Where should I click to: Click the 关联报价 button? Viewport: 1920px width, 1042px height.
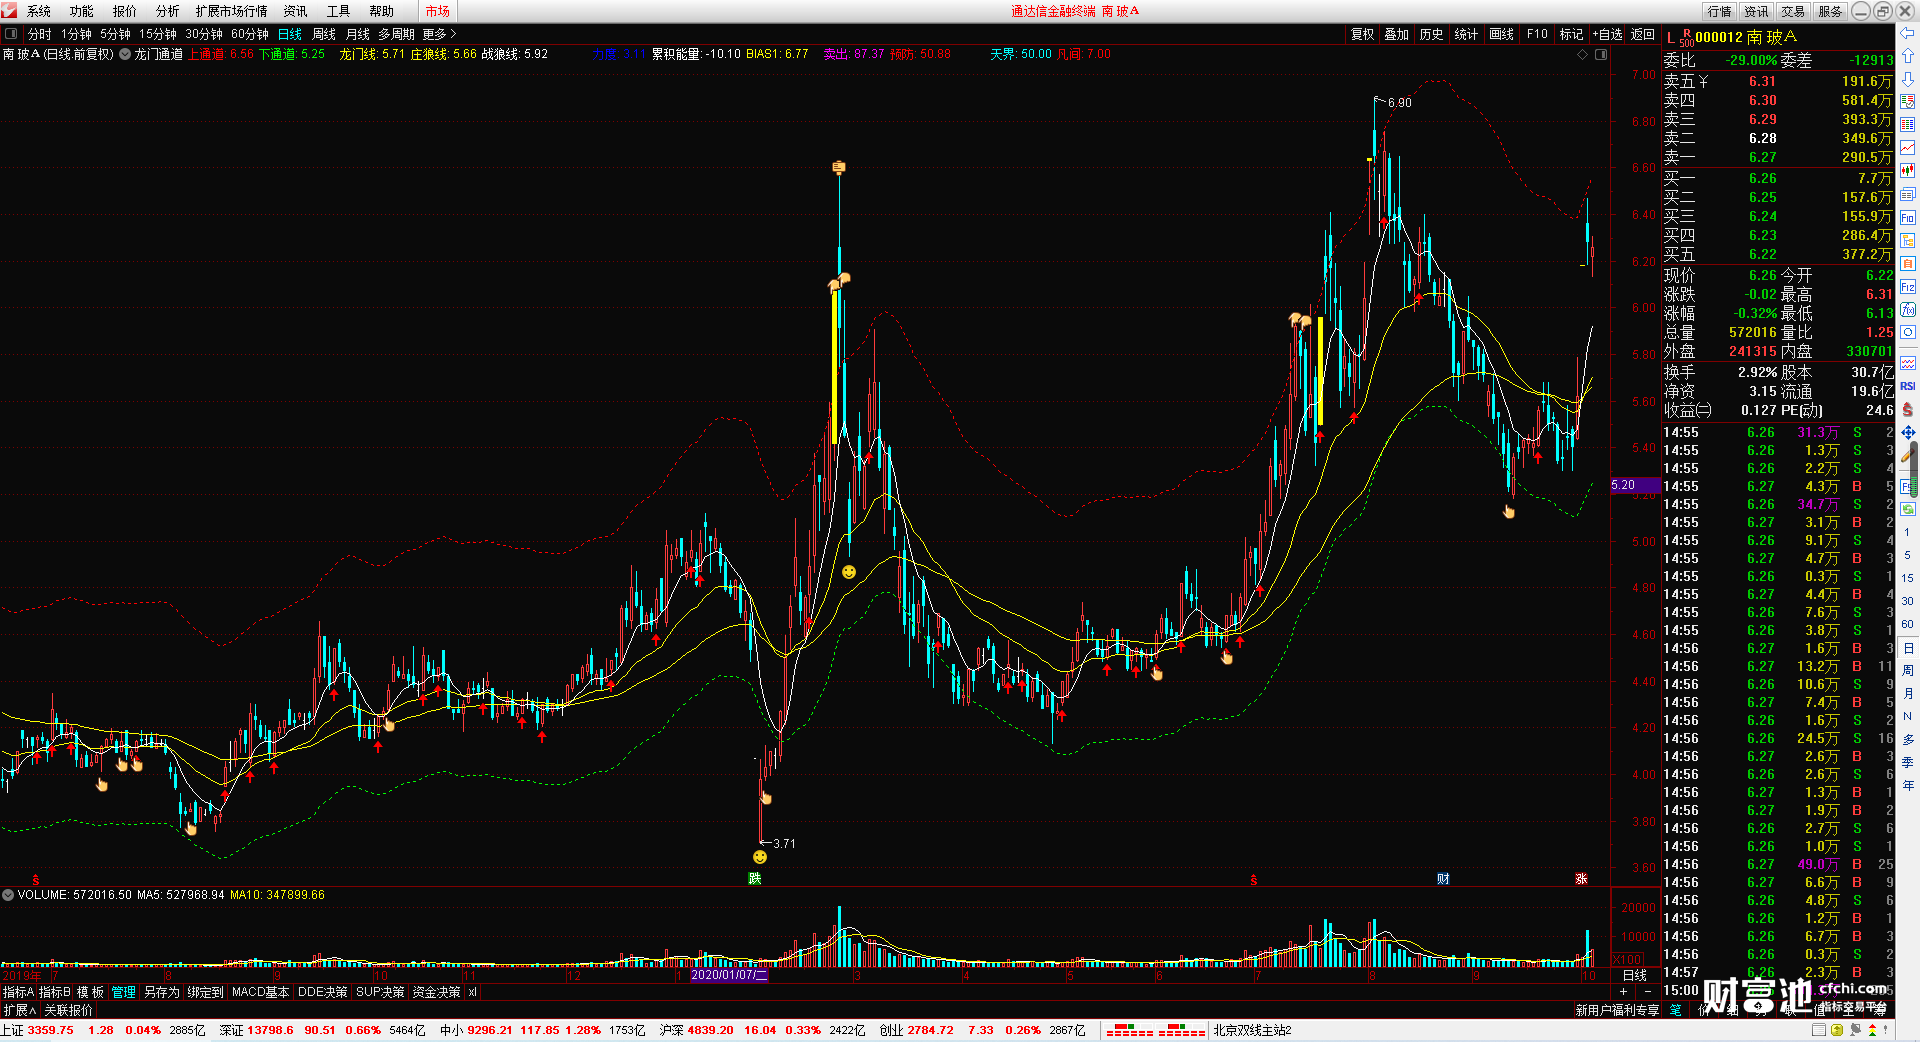[x=68, y=1010]
